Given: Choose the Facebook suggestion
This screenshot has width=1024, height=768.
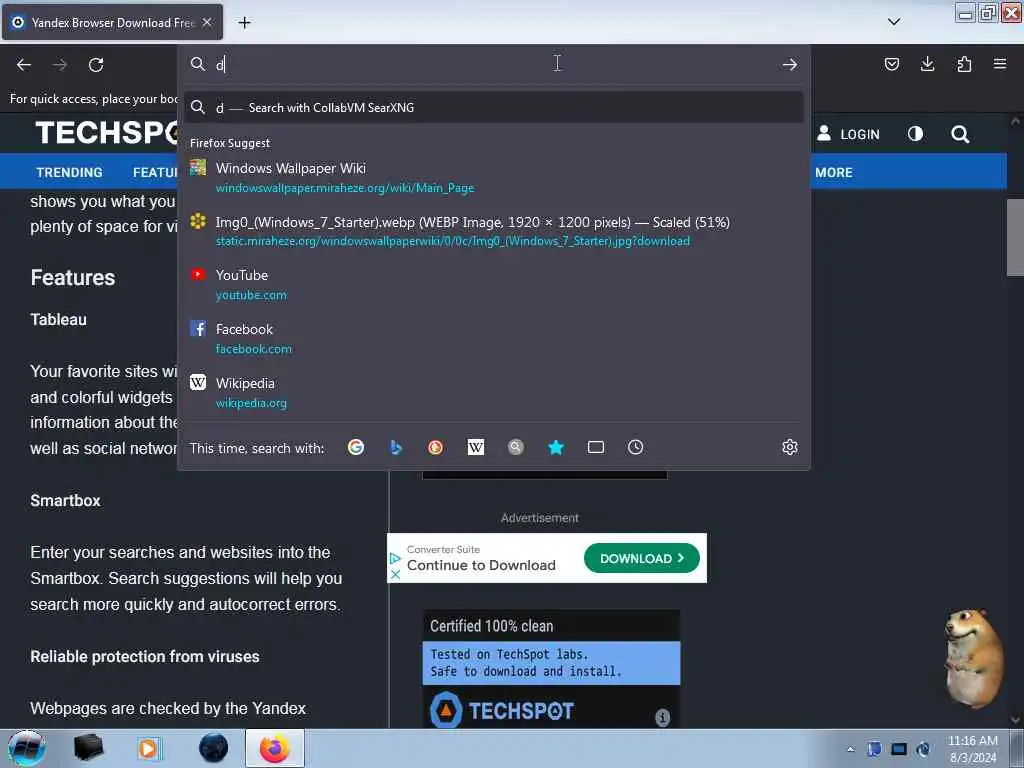Looking at the screenshot, I should click(x=494, y=338).
